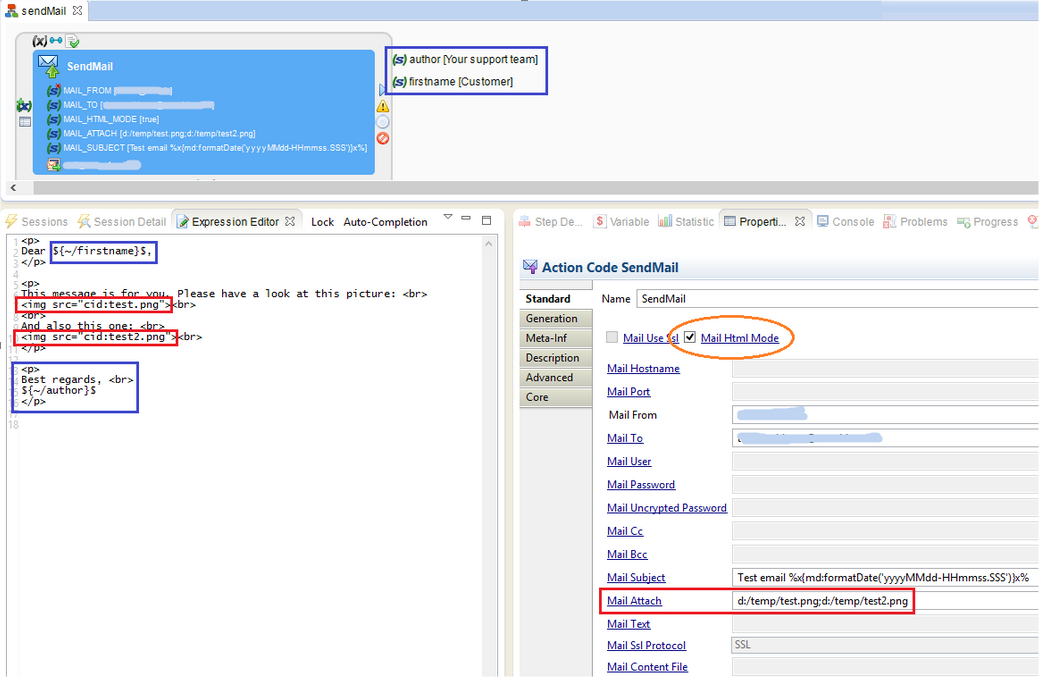Screen dimensions: 1039x677
Task: Click the Mail Hostname link label
Action: pos(643,369)
